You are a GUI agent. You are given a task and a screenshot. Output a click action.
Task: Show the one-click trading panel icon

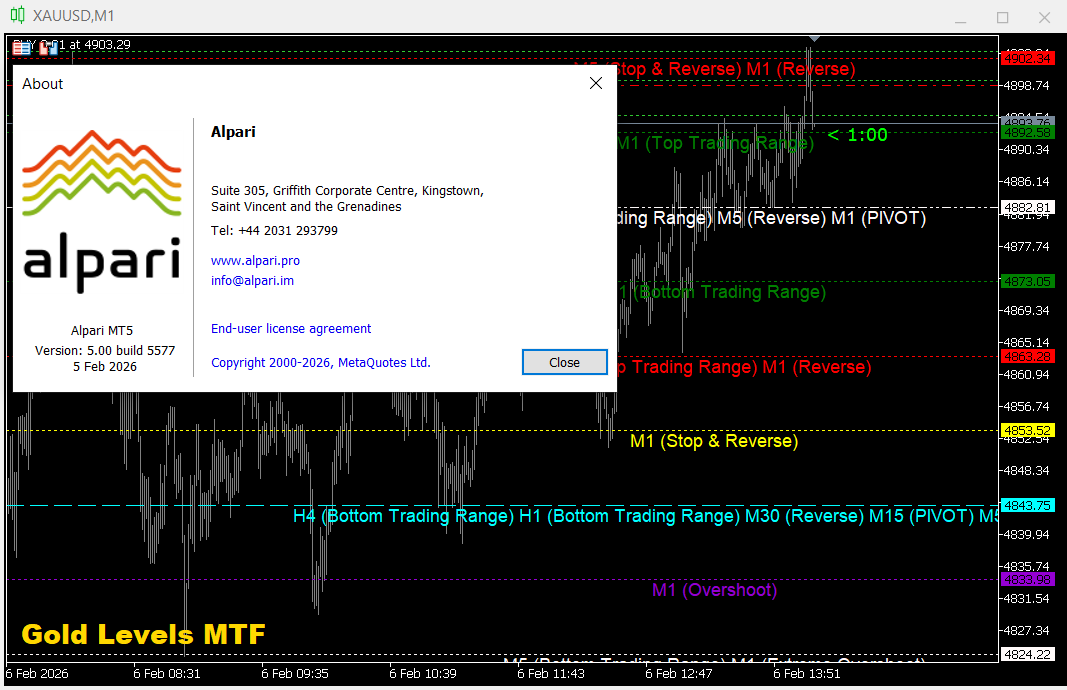click(x=48, y=47)
